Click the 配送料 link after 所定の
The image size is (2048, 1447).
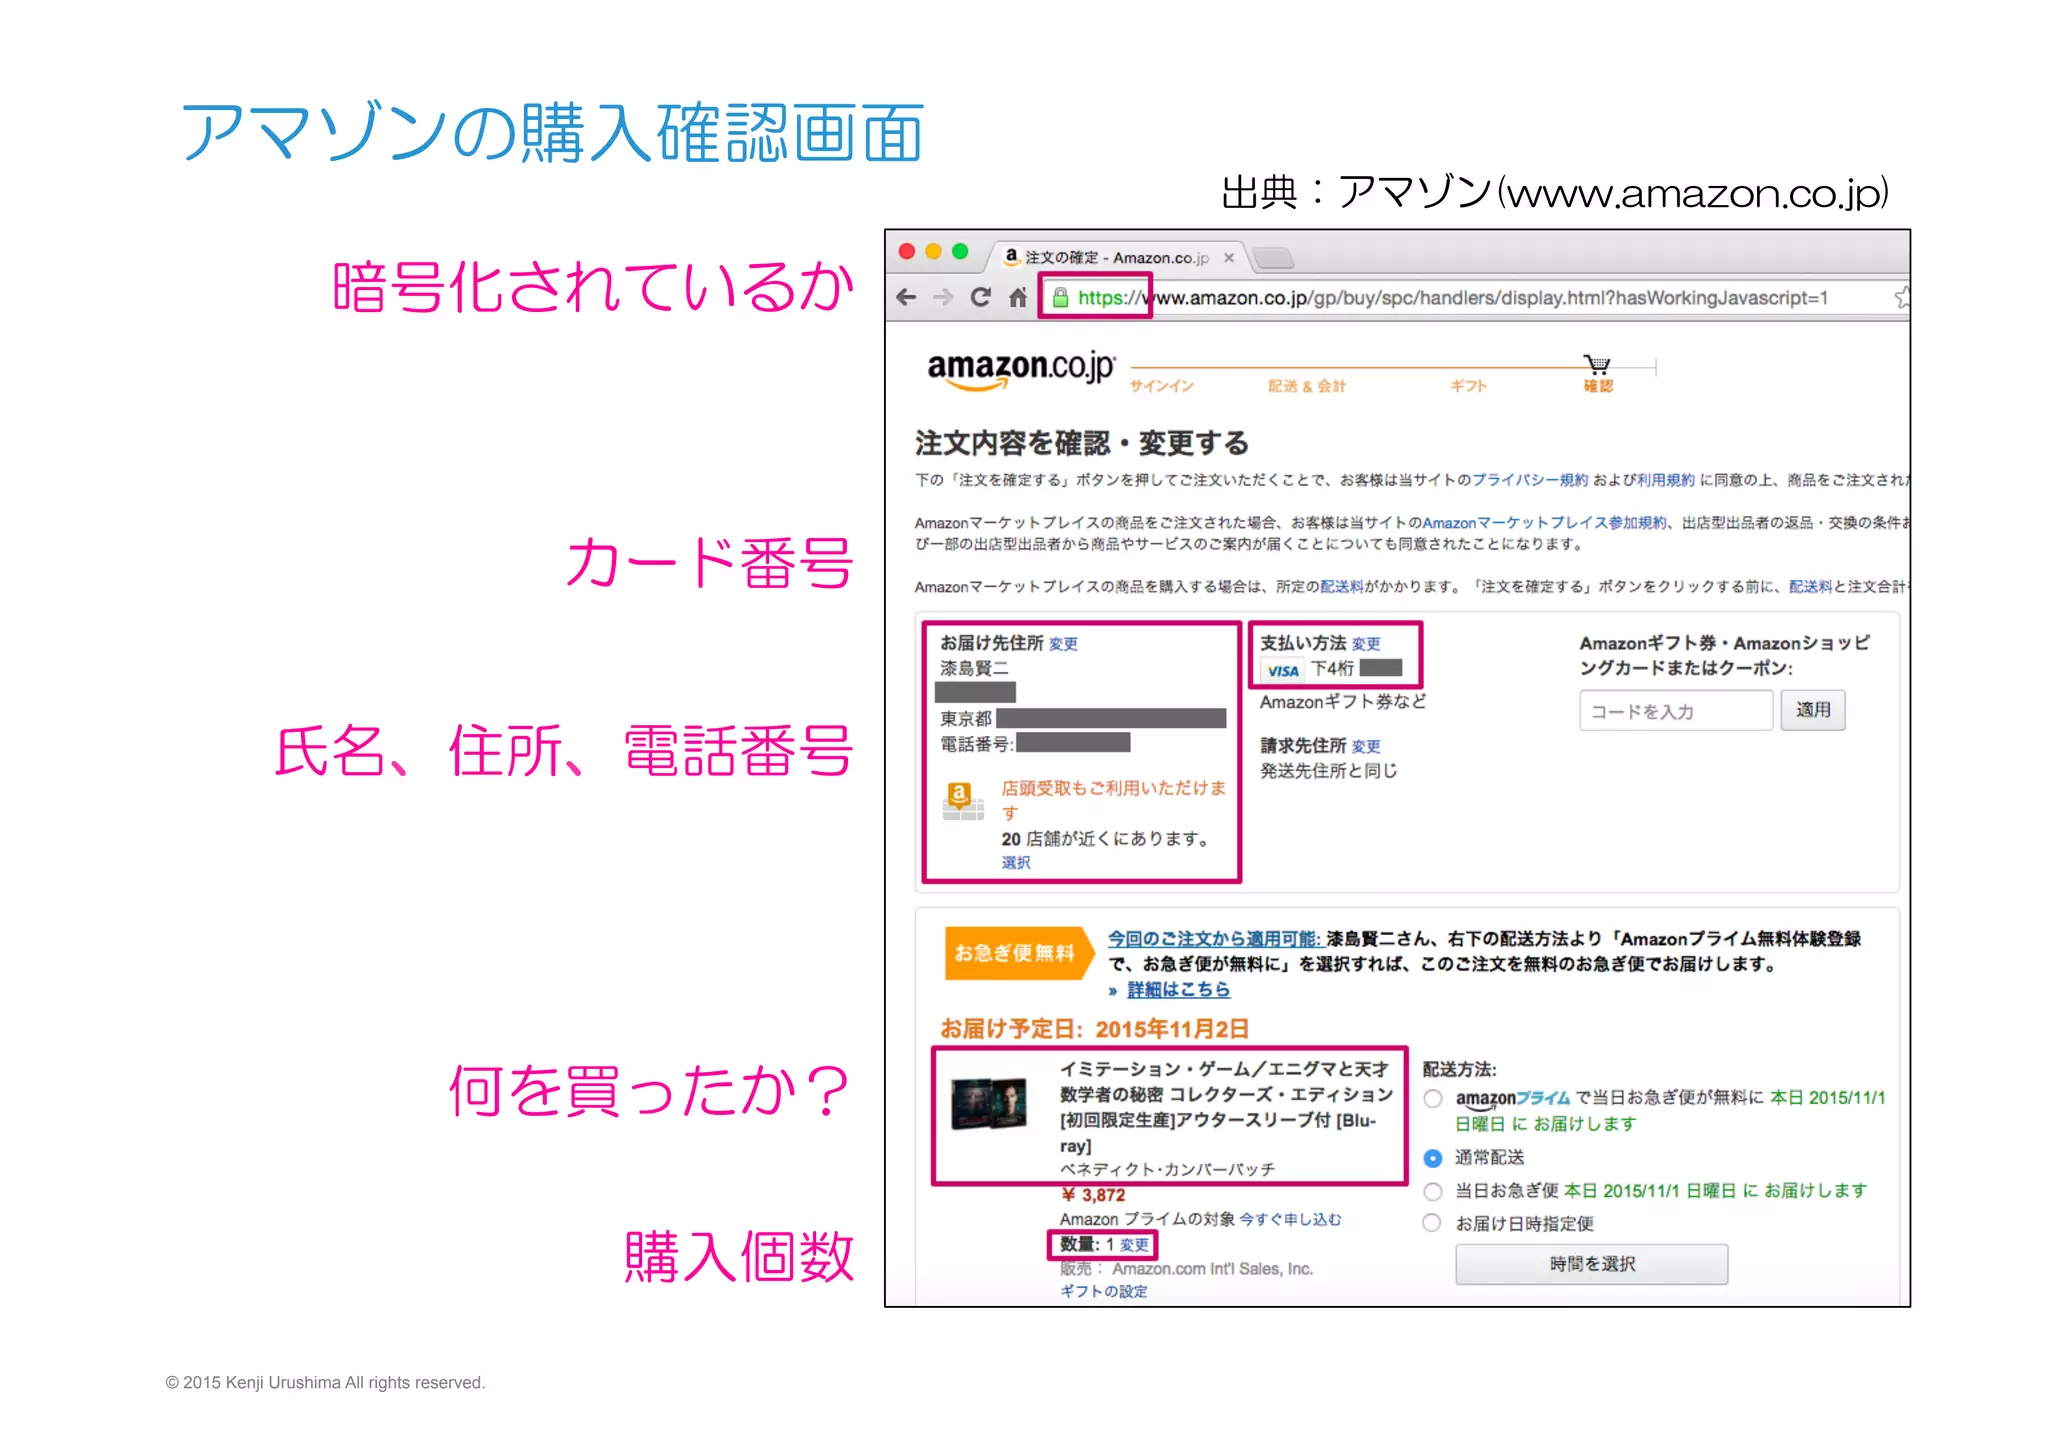tap(1342, 587)
